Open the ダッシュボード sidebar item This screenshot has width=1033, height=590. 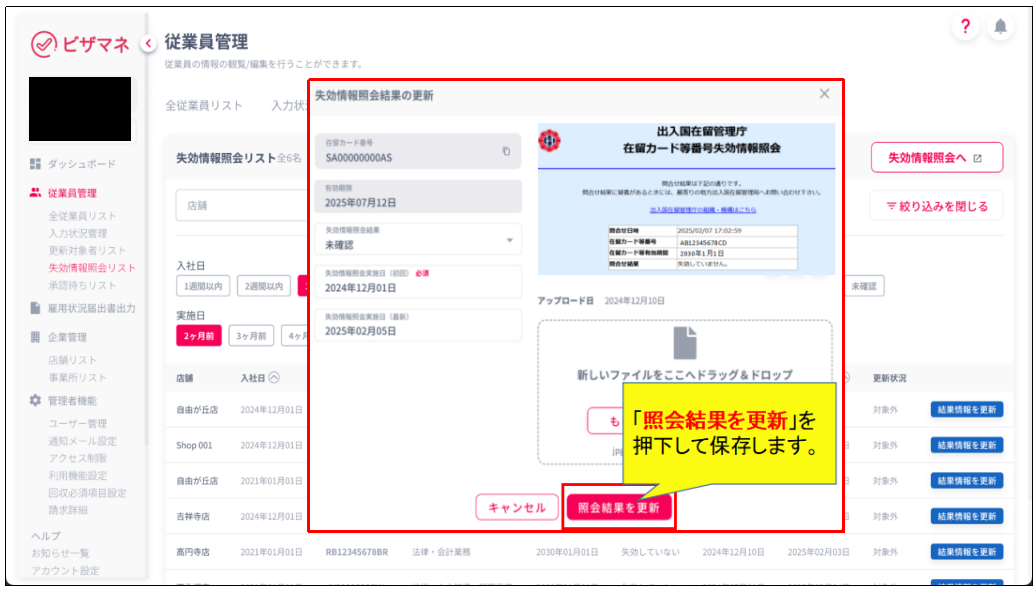[x=81, y=164]
